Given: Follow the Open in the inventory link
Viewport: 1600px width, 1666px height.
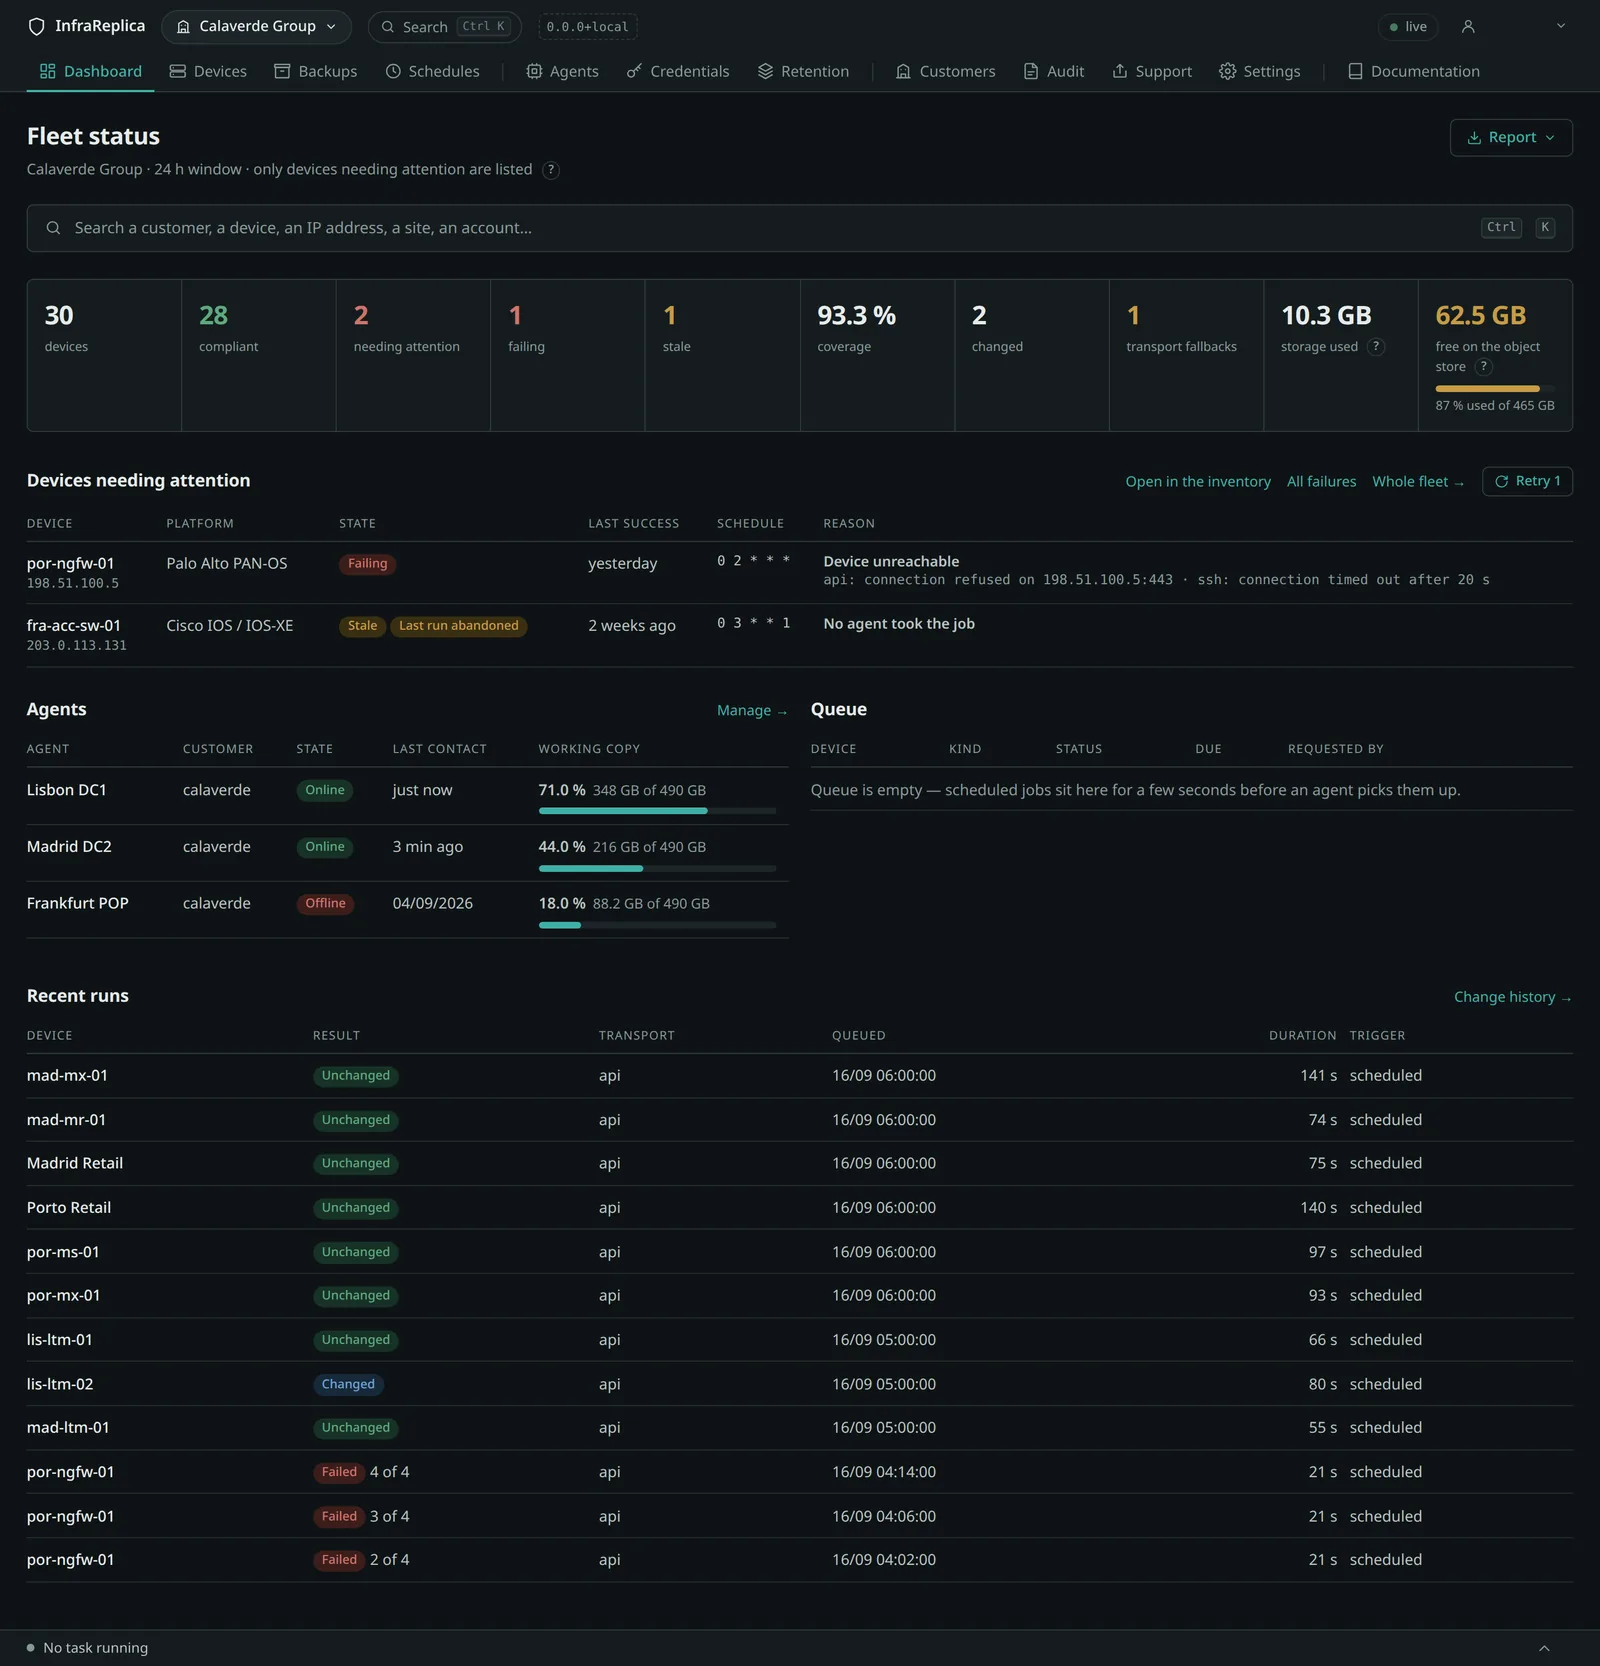Looking at the screenshot, I should [1198, 482].
